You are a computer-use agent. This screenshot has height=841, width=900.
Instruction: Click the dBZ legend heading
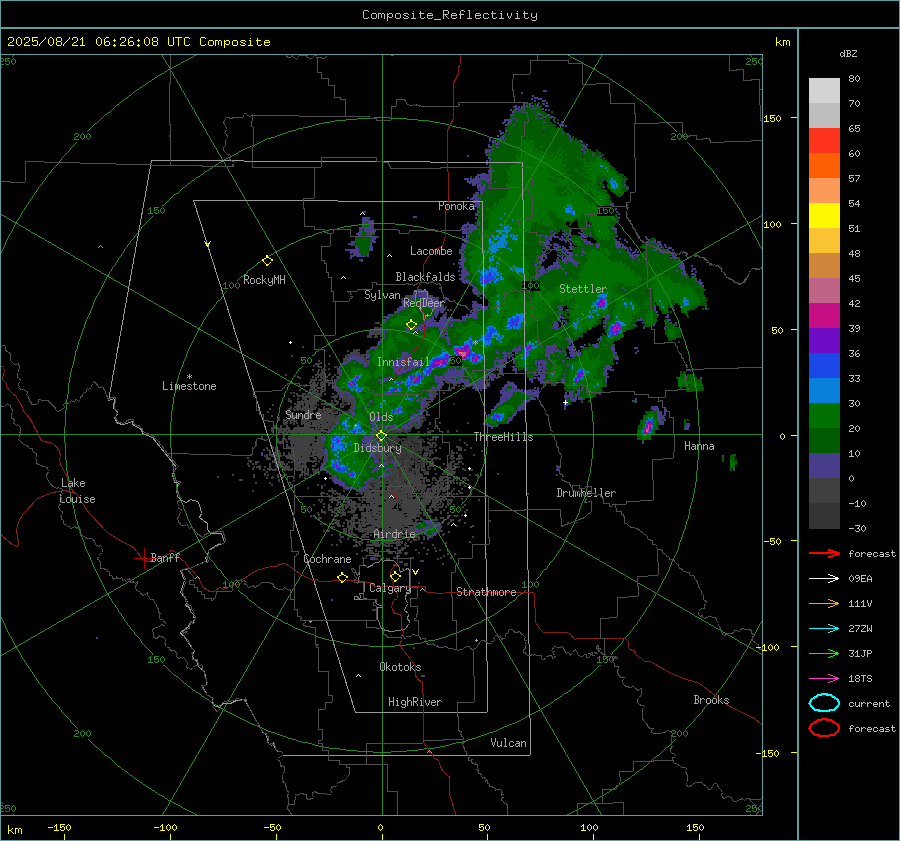(x=848, y=53)
